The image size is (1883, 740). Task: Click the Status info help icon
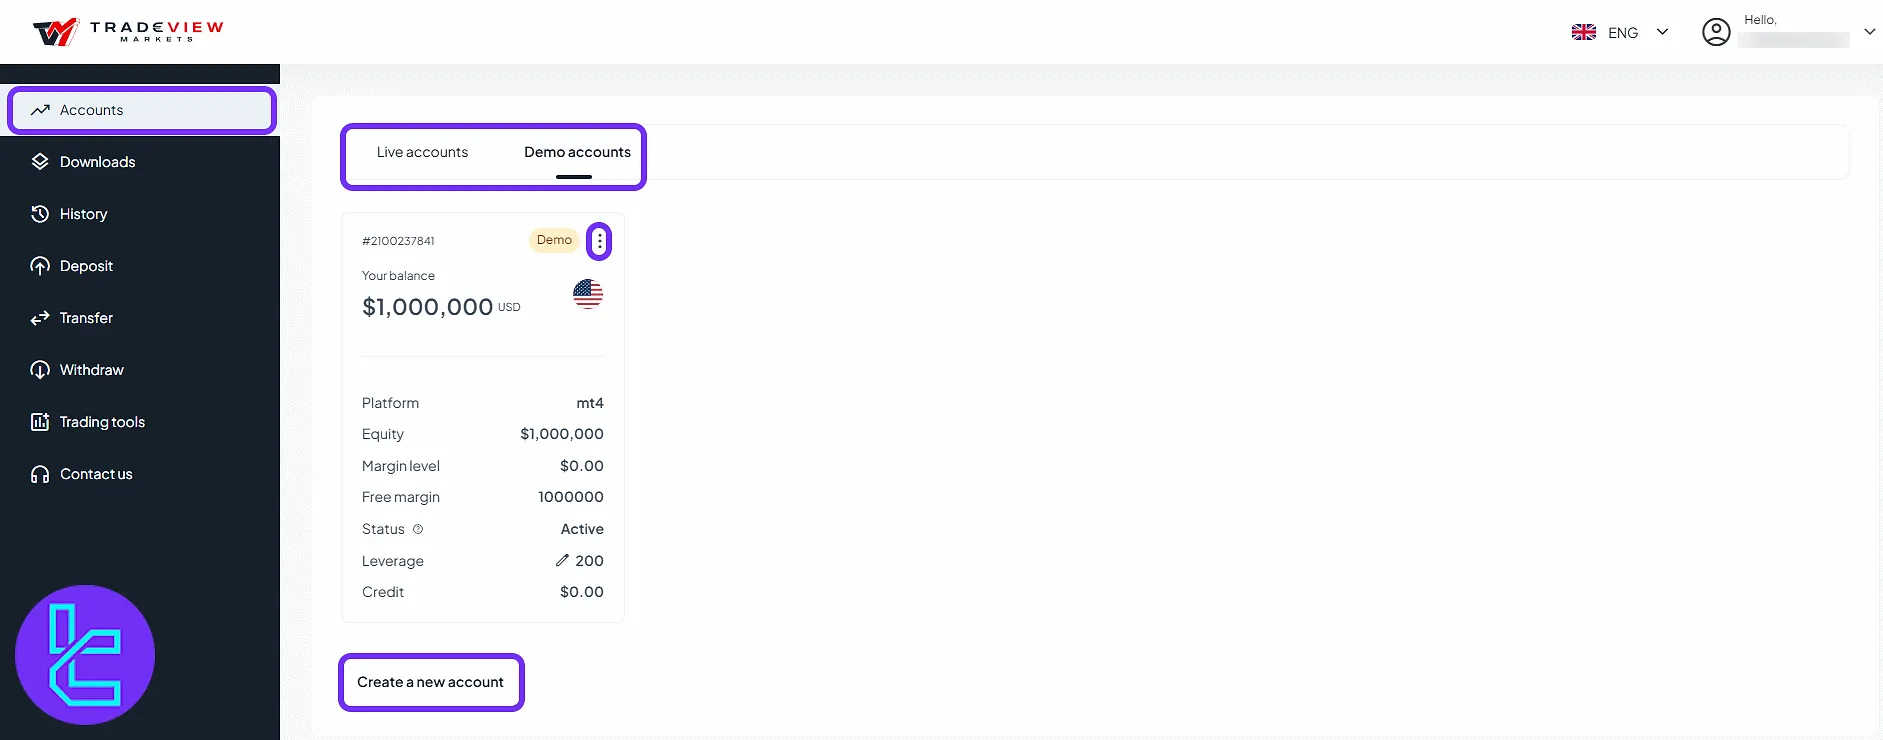click(418, 529)
